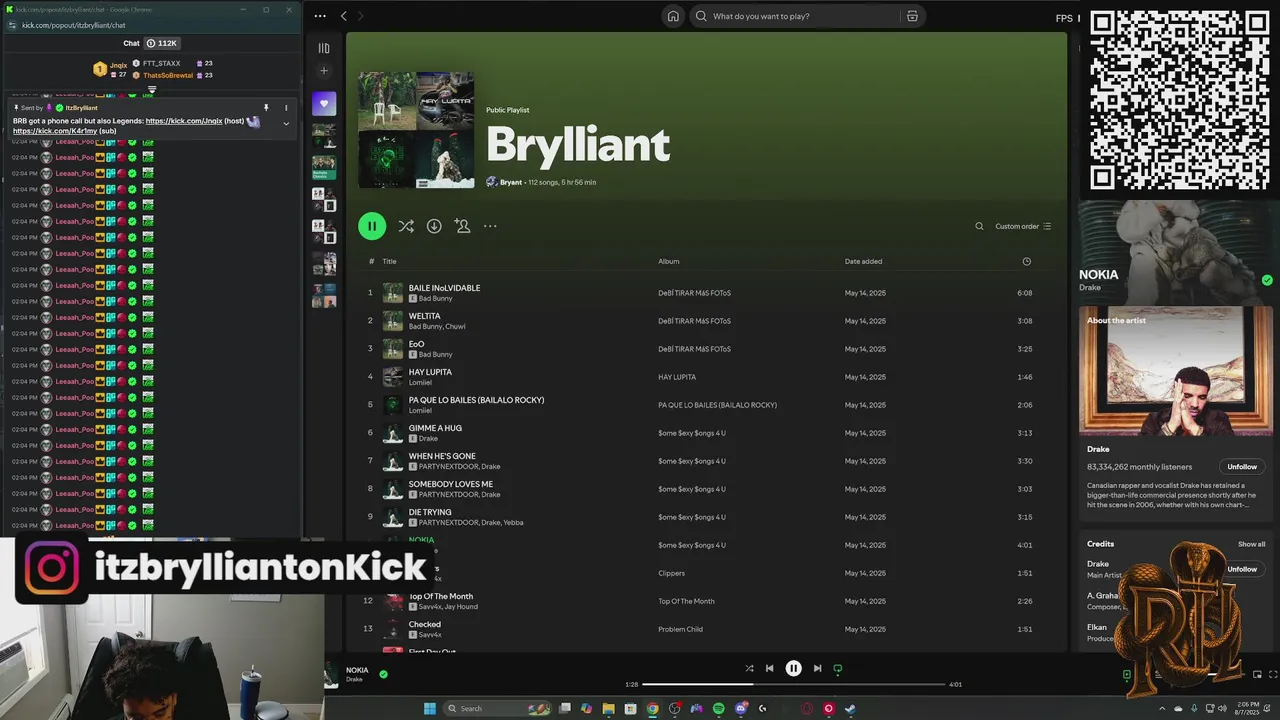Click the Windows taskbar search box
The width and height of the screenshot is (1280, 720).
[x=498, y=708]
